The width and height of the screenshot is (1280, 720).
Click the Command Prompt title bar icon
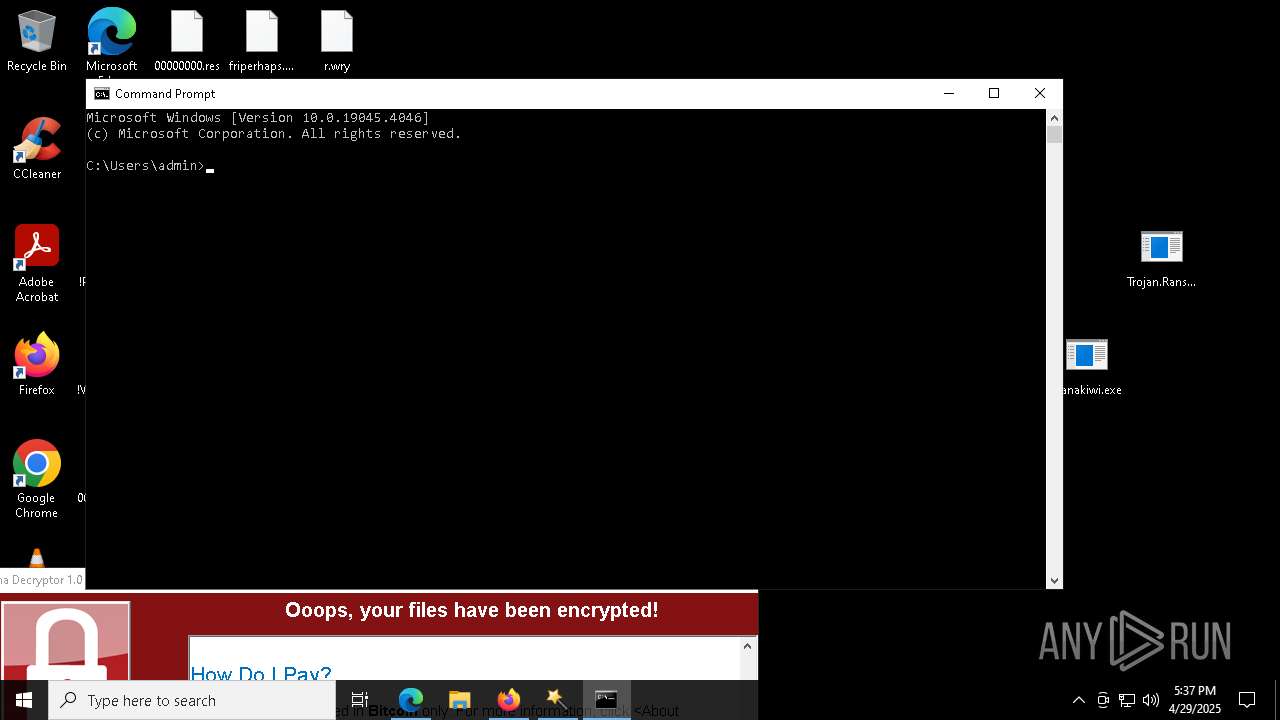[x=102, y=94]
